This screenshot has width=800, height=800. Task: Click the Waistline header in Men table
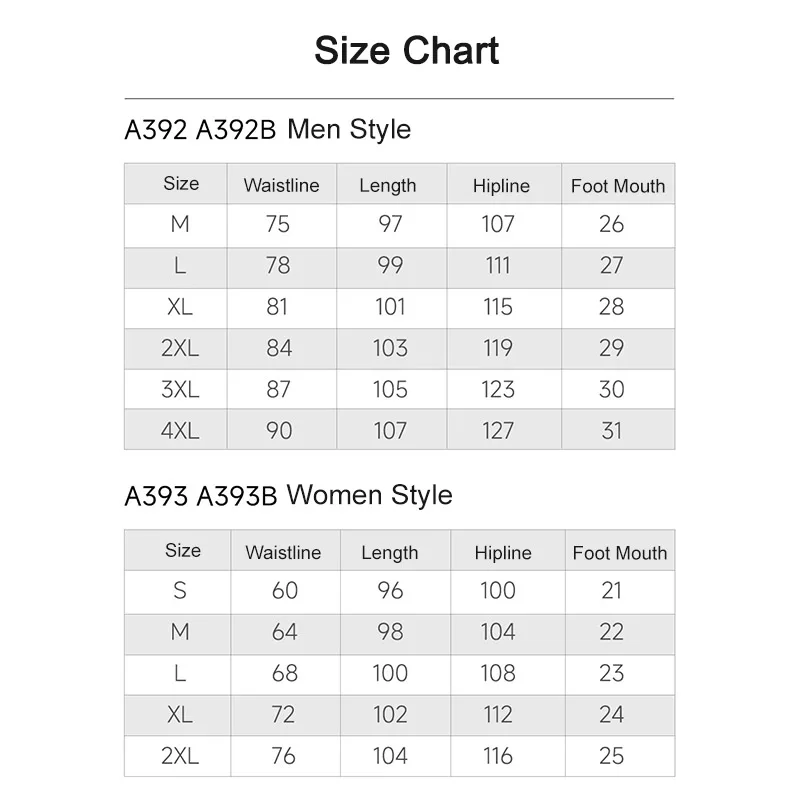(282, 185)
